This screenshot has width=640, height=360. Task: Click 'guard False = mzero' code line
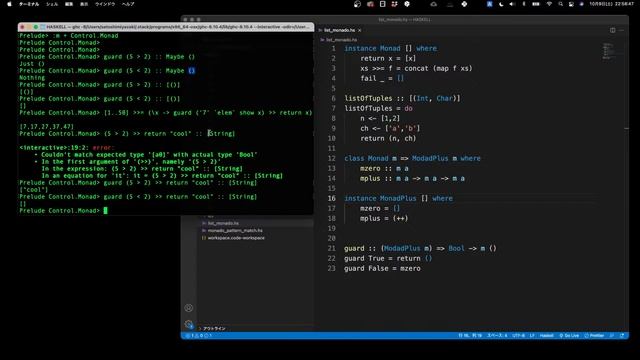click(382, 269)
